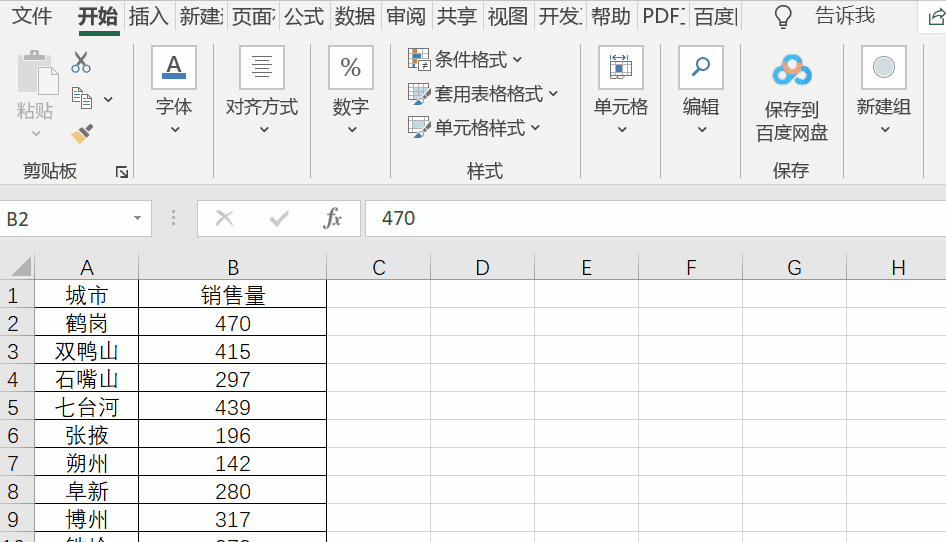Screen dimensions: 946x542
Task: Expand the New Group (新建组) dropdown chevron
Action: point(885,130)
